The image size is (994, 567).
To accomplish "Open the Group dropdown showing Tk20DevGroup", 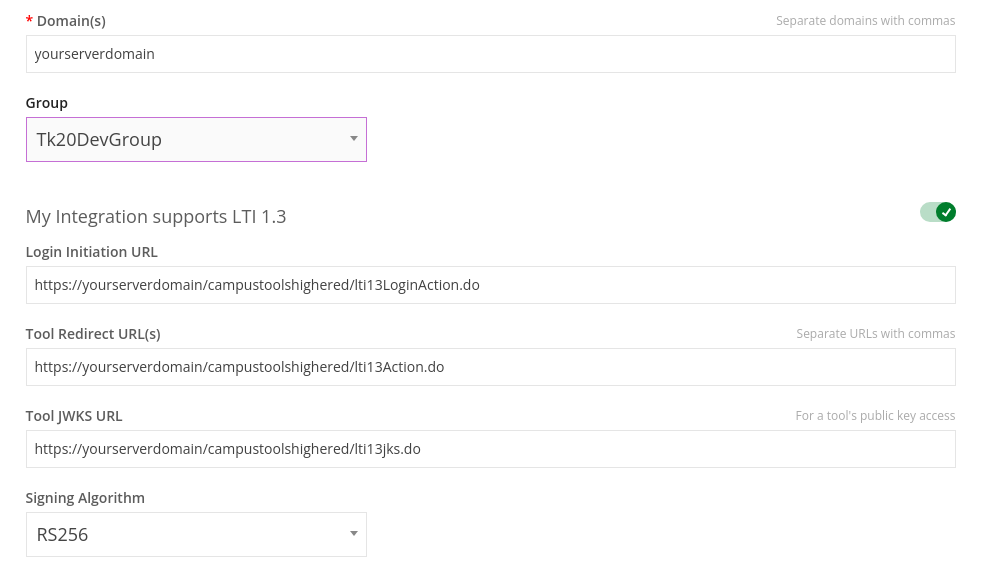I will coord(196,140).
